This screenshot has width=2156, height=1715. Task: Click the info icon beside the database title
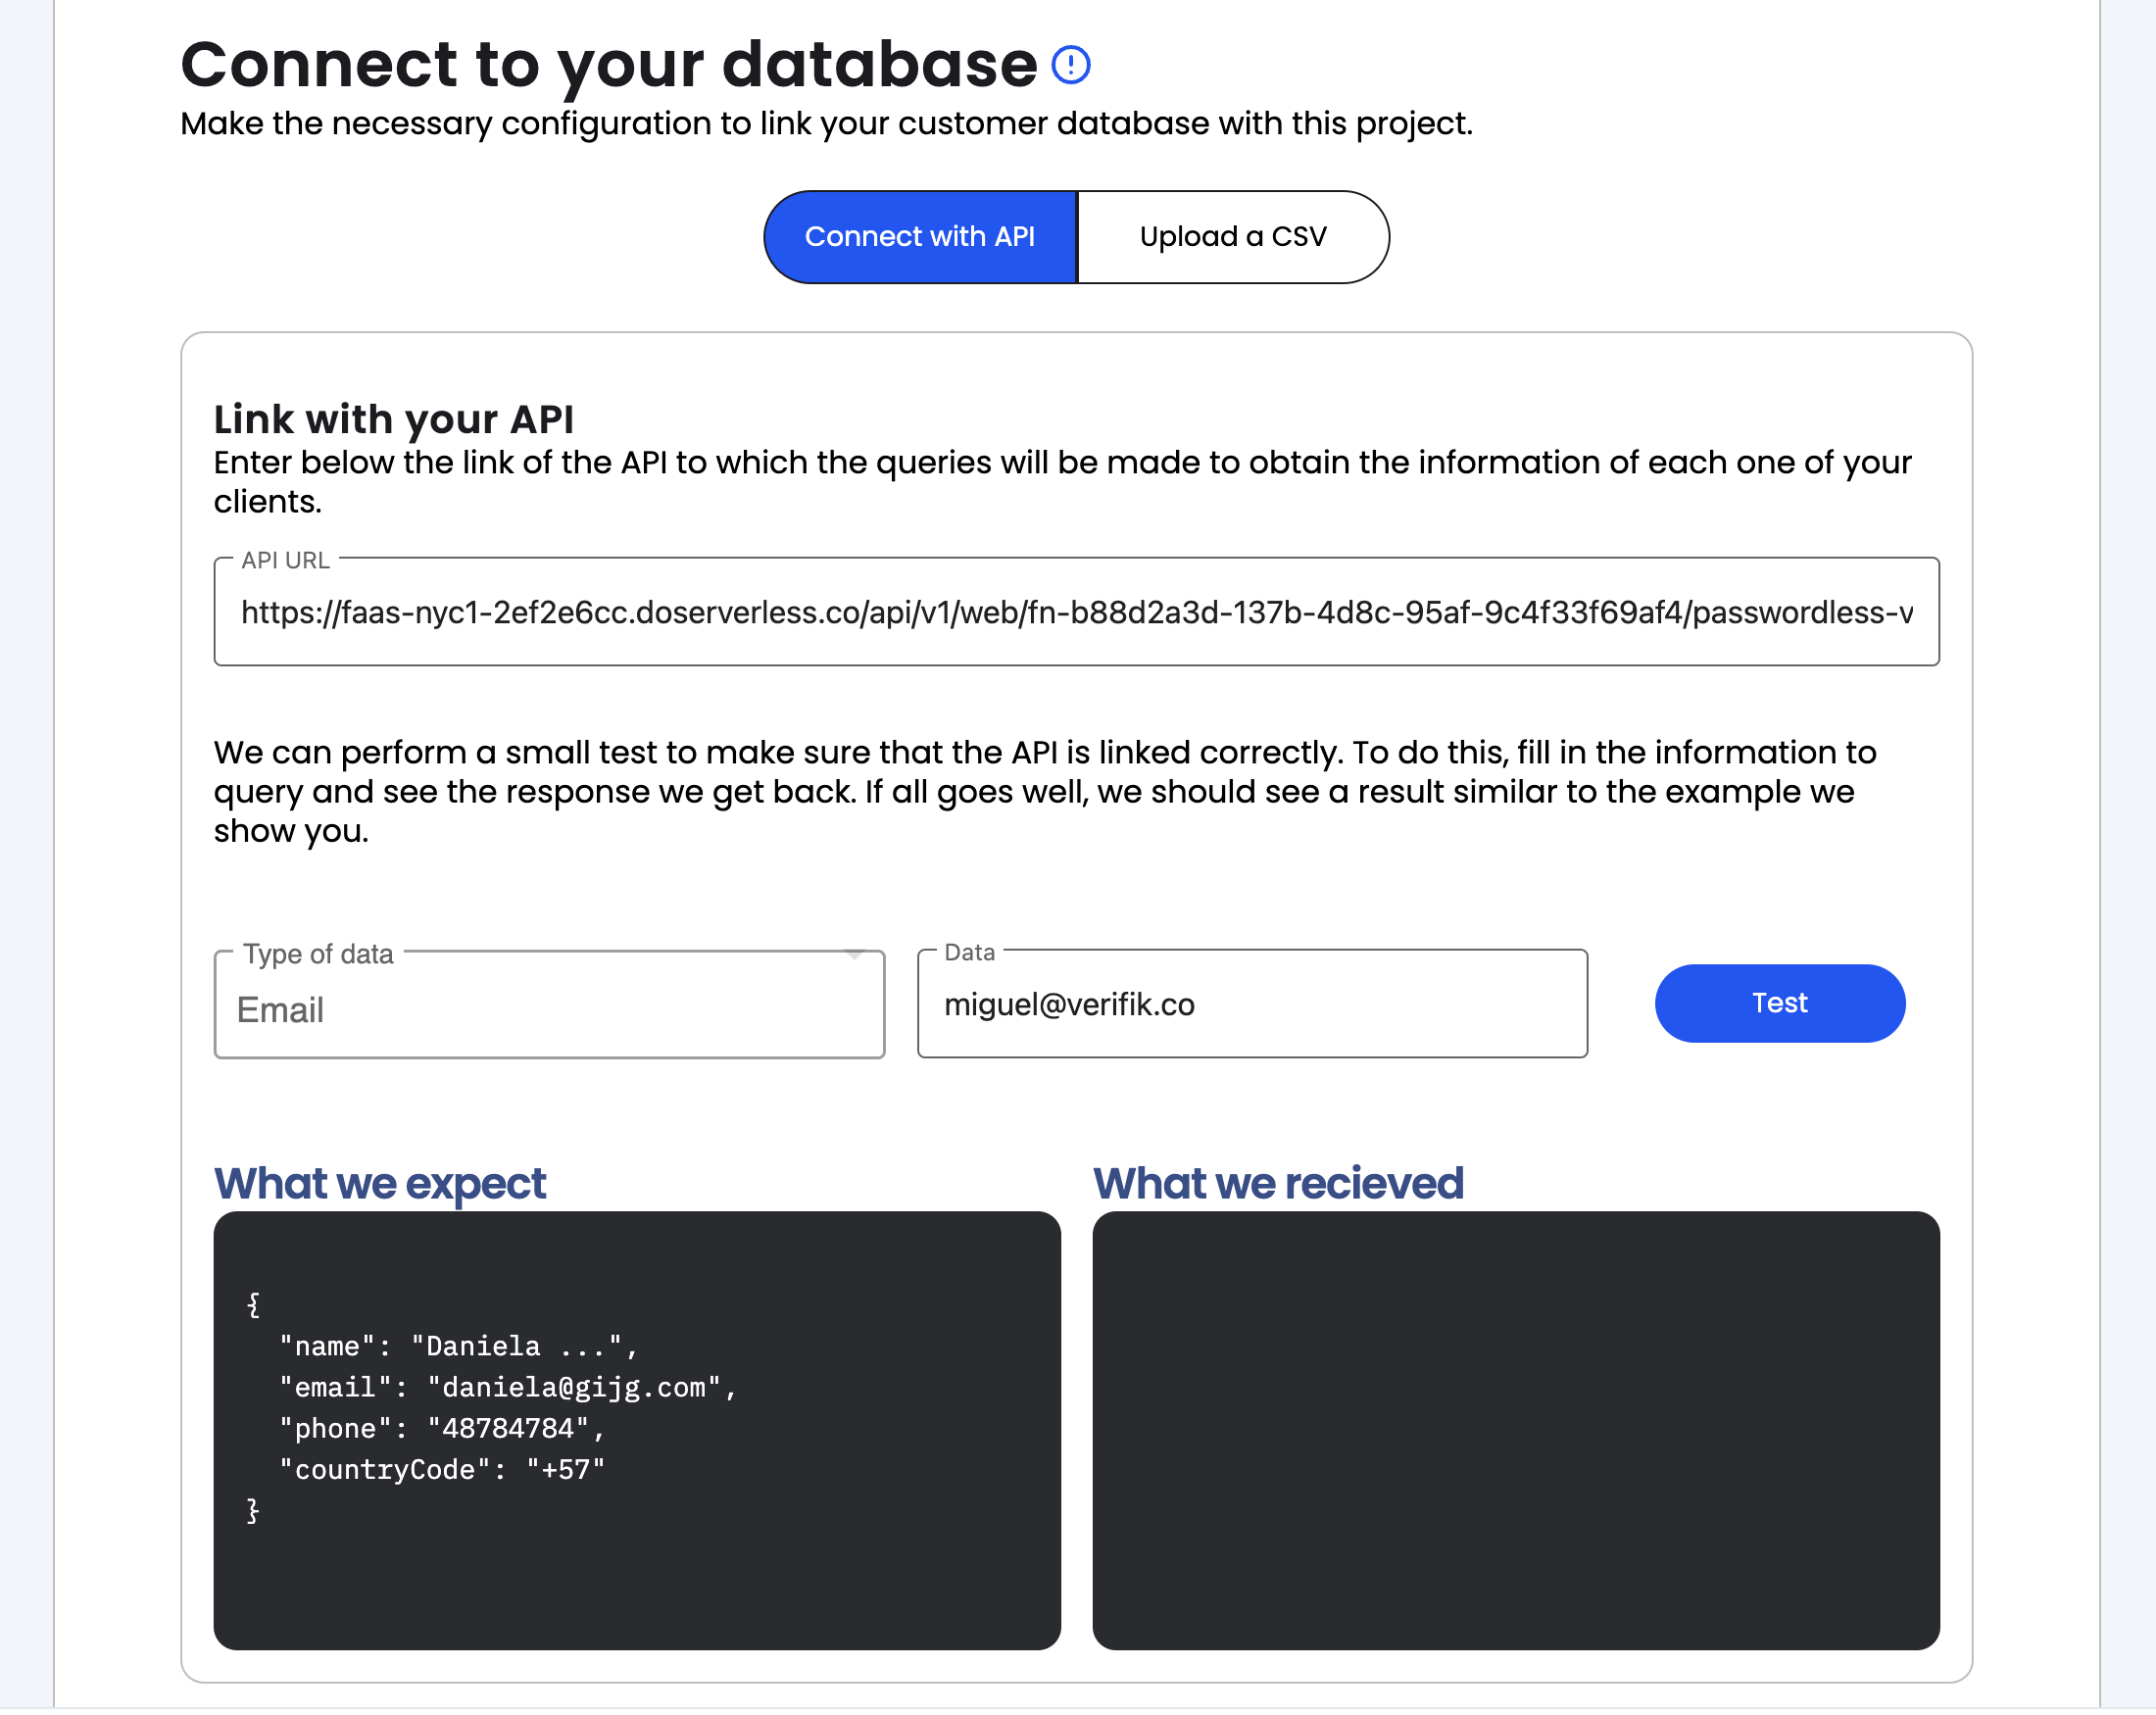click(x=1070, y=65)
